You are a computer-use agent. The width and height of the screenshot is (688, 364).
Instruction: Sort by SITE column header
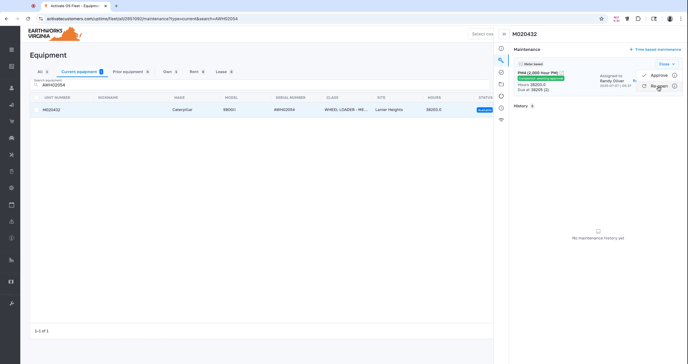point(381,97)
